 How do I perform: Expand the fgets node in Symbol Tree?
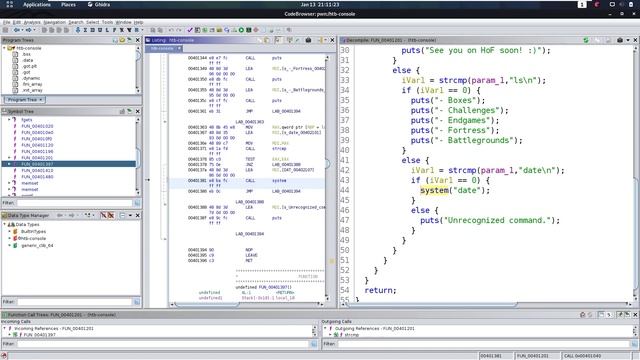pos(9,120)
